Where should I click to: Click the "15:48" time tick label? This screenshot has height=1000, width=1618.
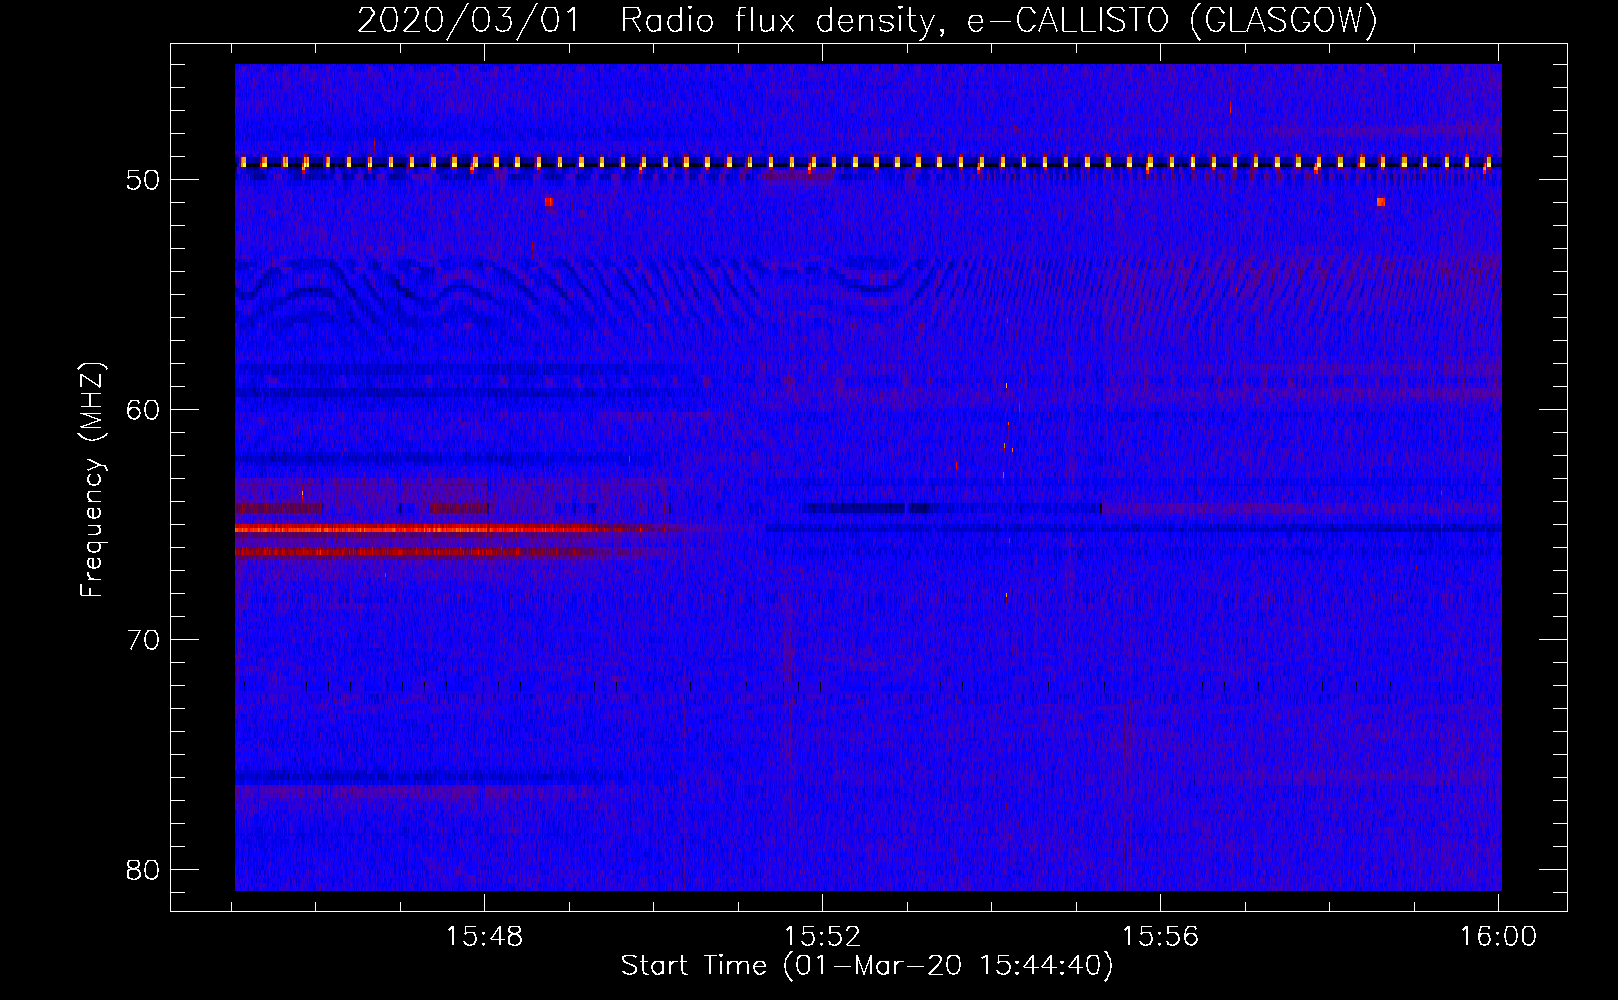[x=484, y=937]
